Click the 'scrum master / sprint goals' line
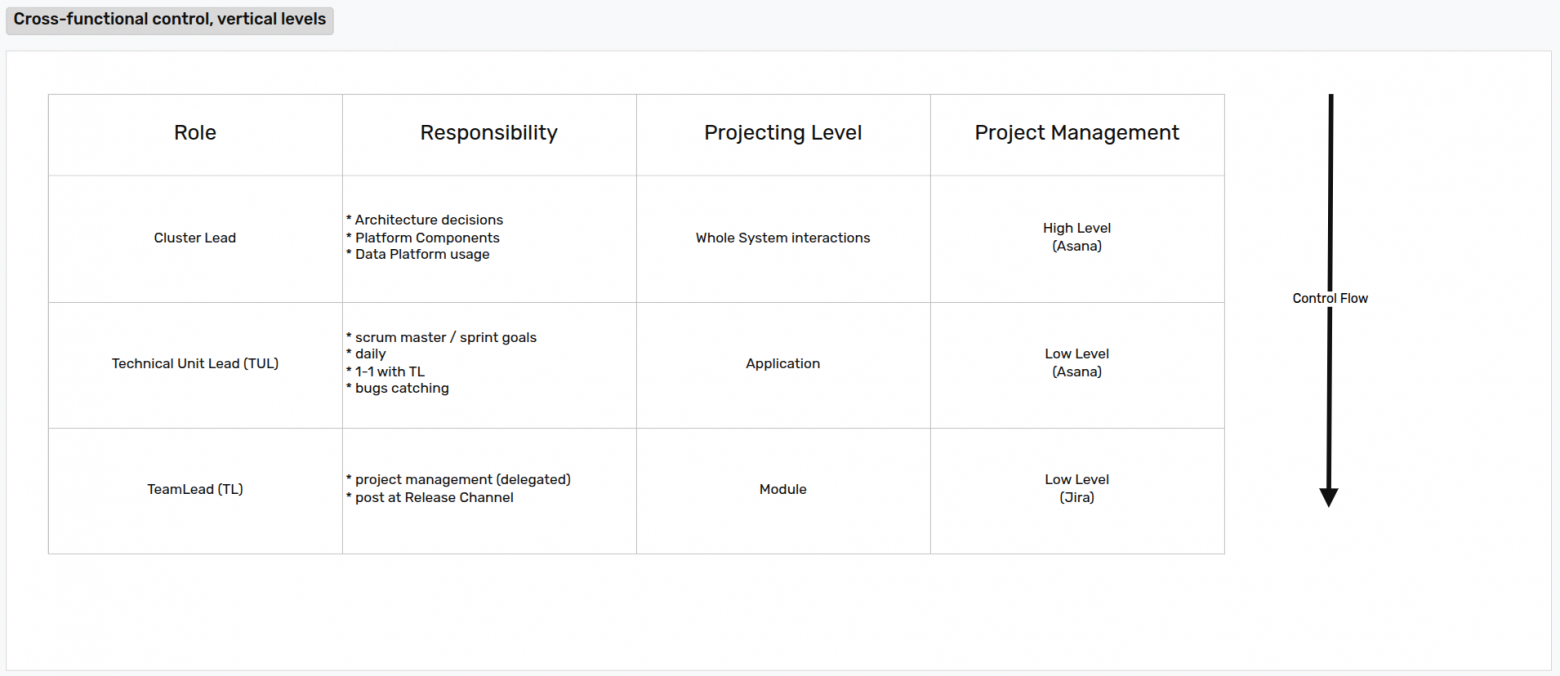Viewport: 1560px width, 676px height. (445, 338)
